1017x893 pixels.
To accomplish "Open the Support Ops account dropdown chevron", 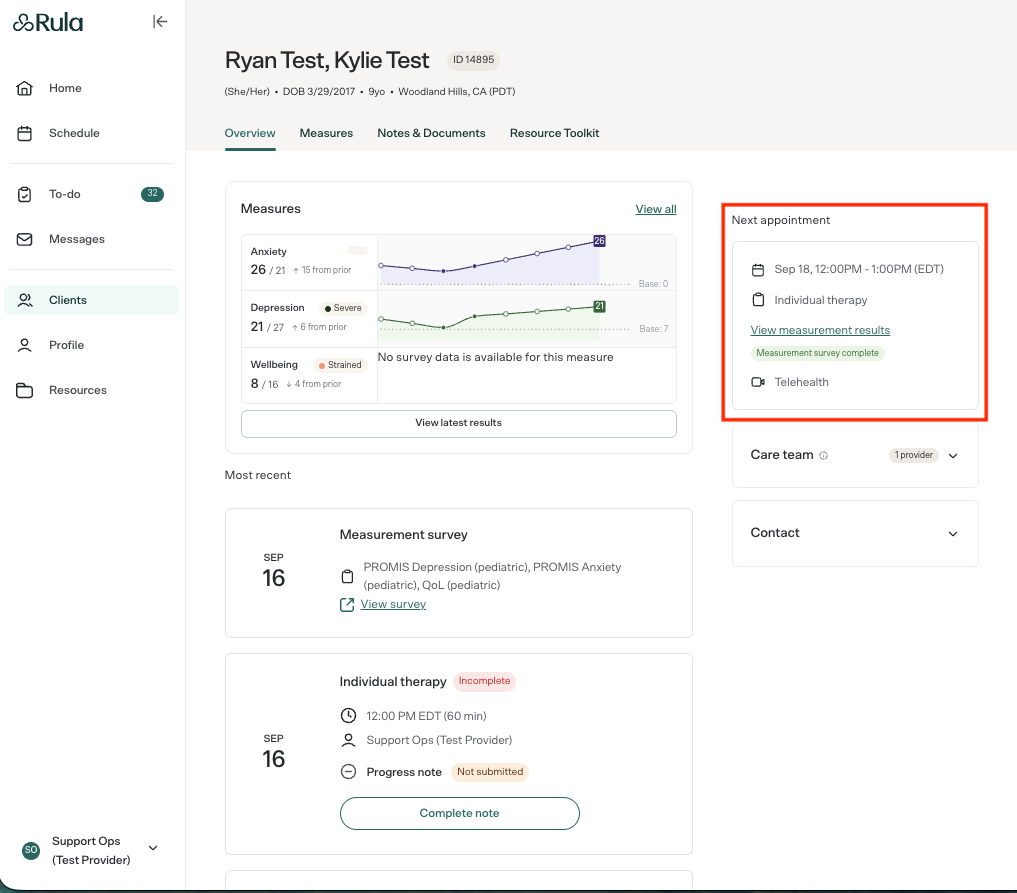I will click(x=153, y=848).
